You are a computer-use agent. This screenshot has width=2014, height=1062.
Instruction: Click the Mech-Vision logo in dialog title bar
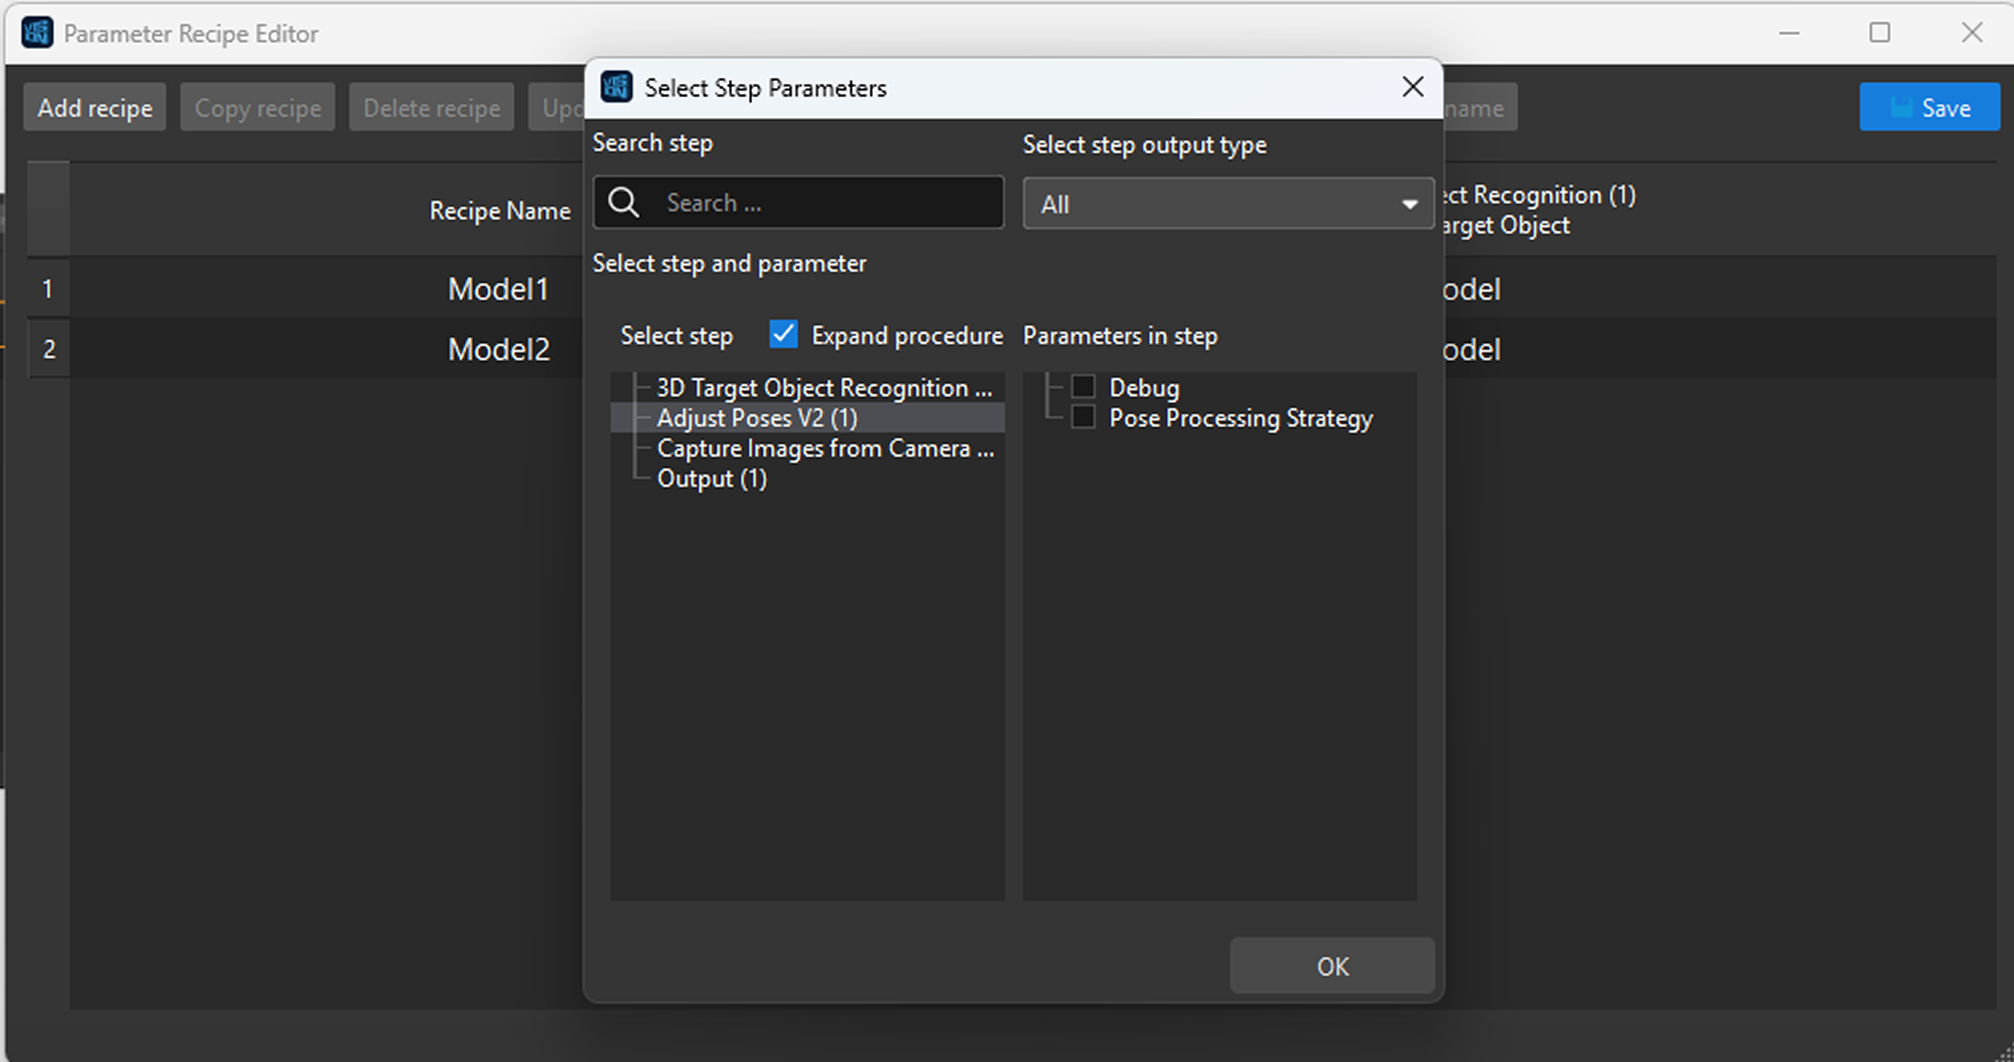pyautogui.click(x=616, y=87)
